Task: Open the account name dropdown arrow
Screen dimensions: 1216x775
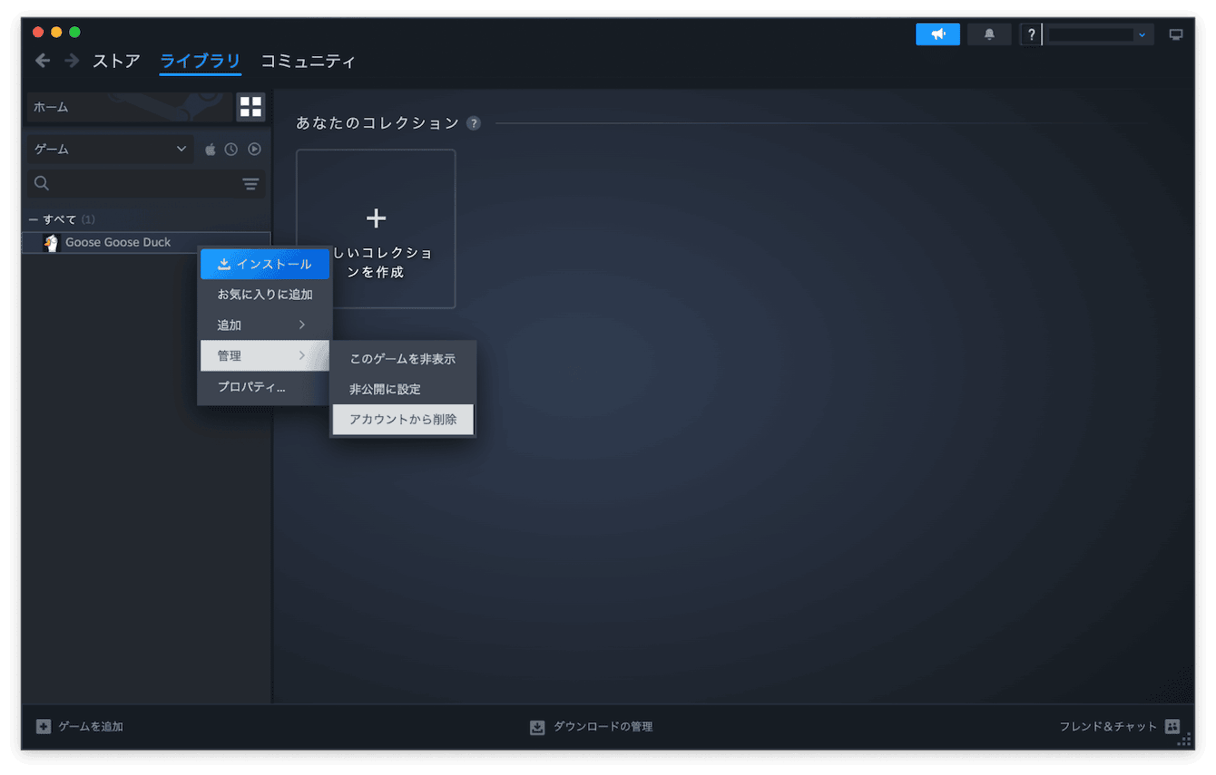Action: [1142, 33]
